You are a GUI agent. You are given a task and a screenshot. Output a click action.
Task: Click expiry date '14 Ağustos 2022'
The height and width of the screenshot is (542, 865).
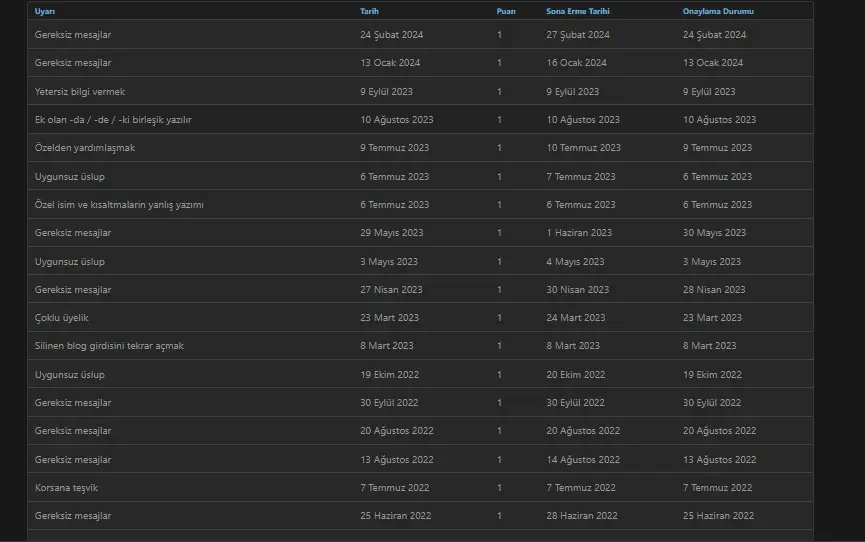pos(583,460)
